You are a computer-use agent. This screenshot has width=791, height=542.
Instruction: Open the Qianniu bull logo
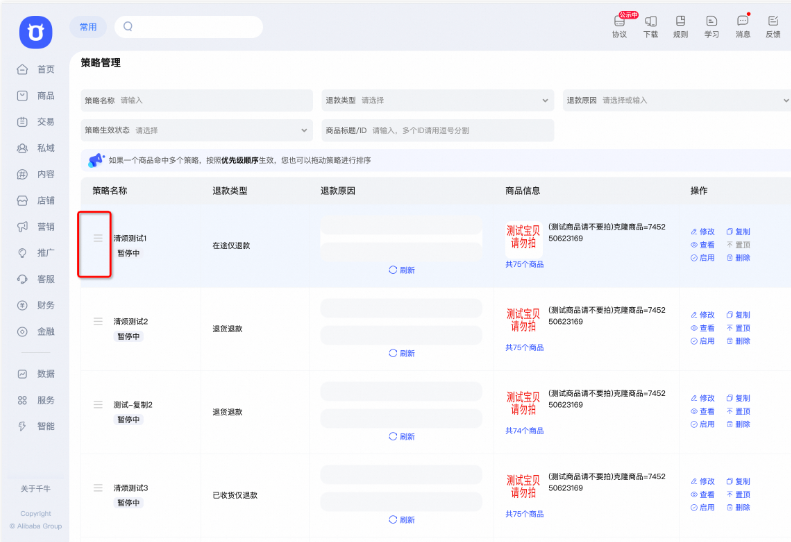tap(35, 32)
